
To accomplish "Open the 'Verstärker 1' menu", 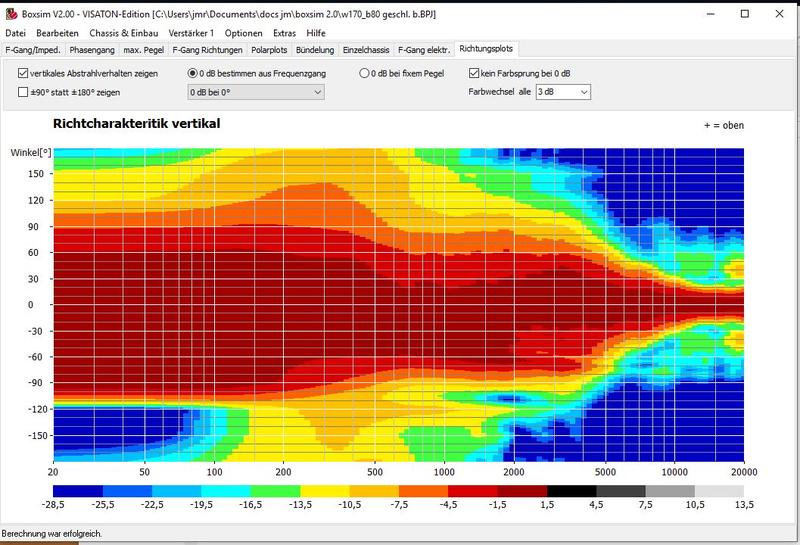I will [x=191, y=33].
